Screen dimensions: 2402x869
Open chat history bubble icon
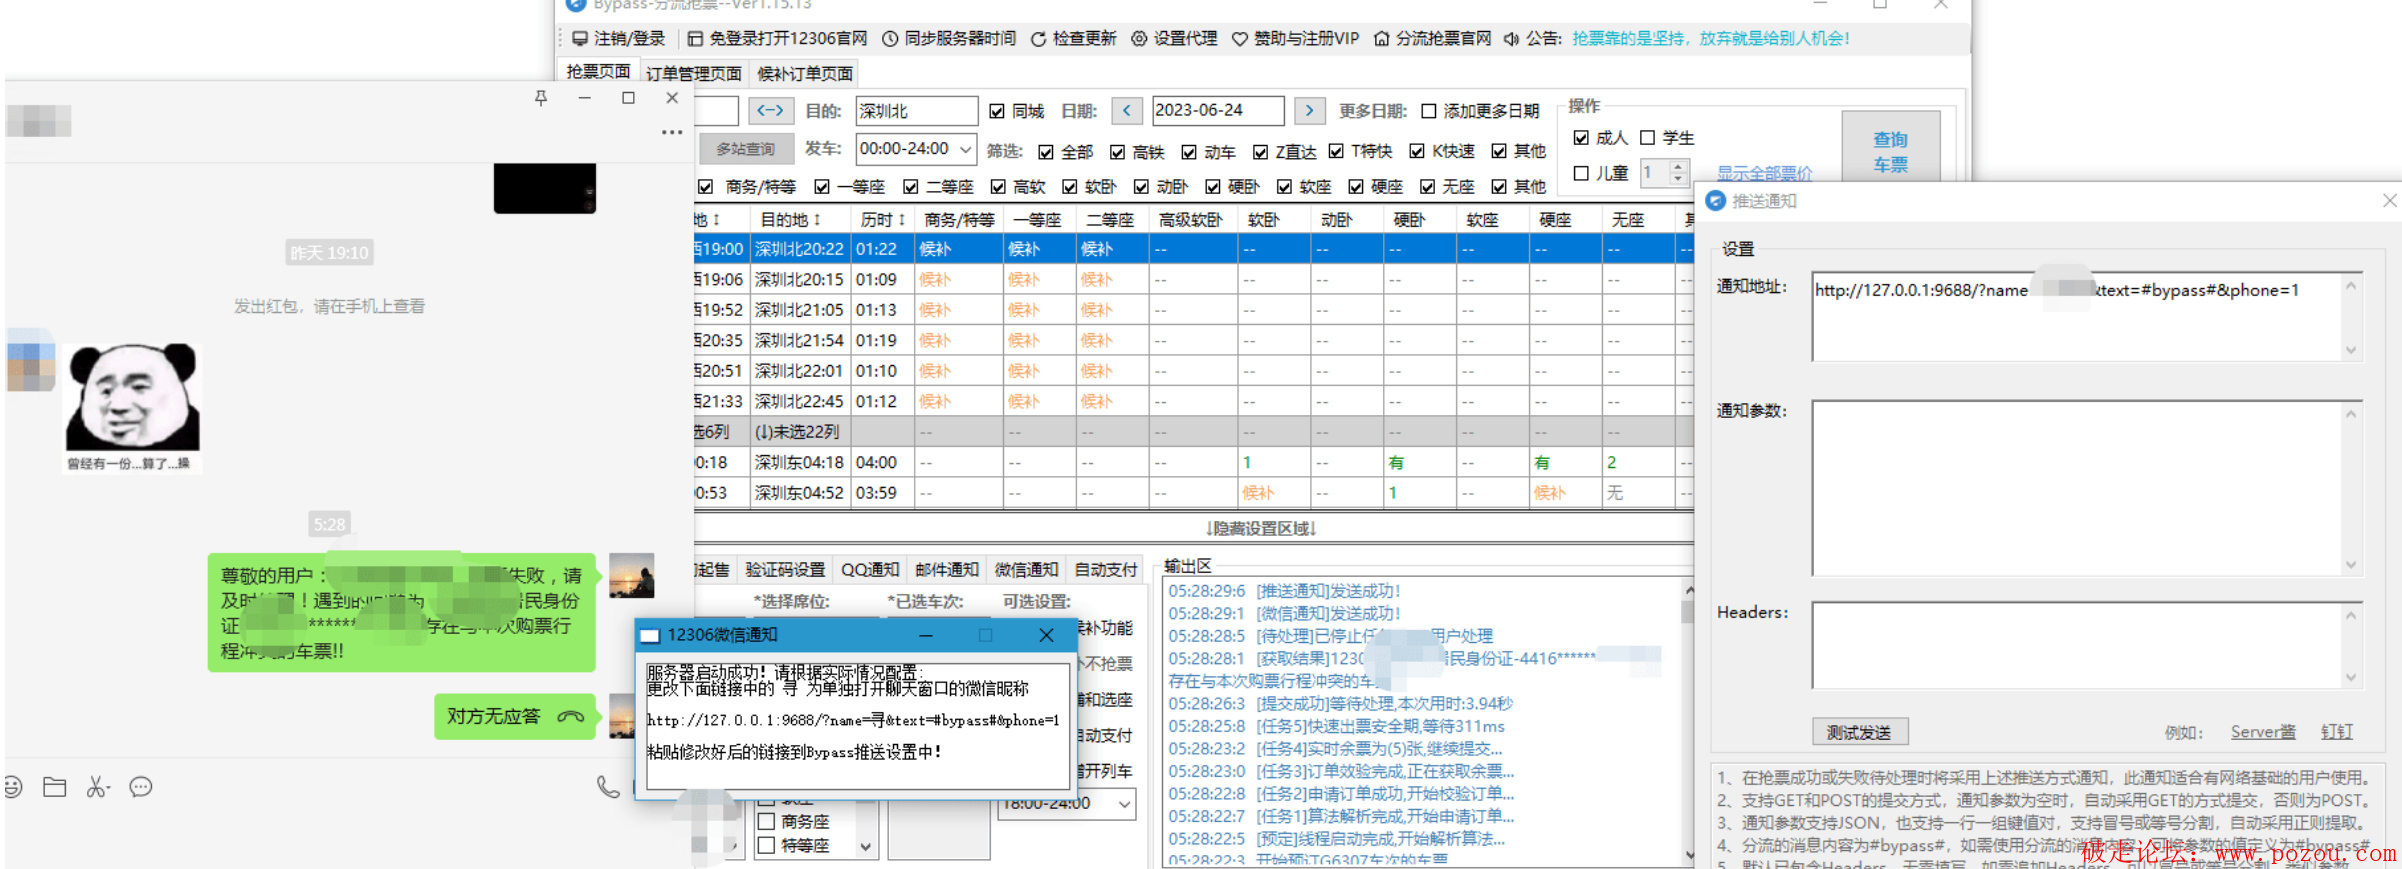pos(141,787)
